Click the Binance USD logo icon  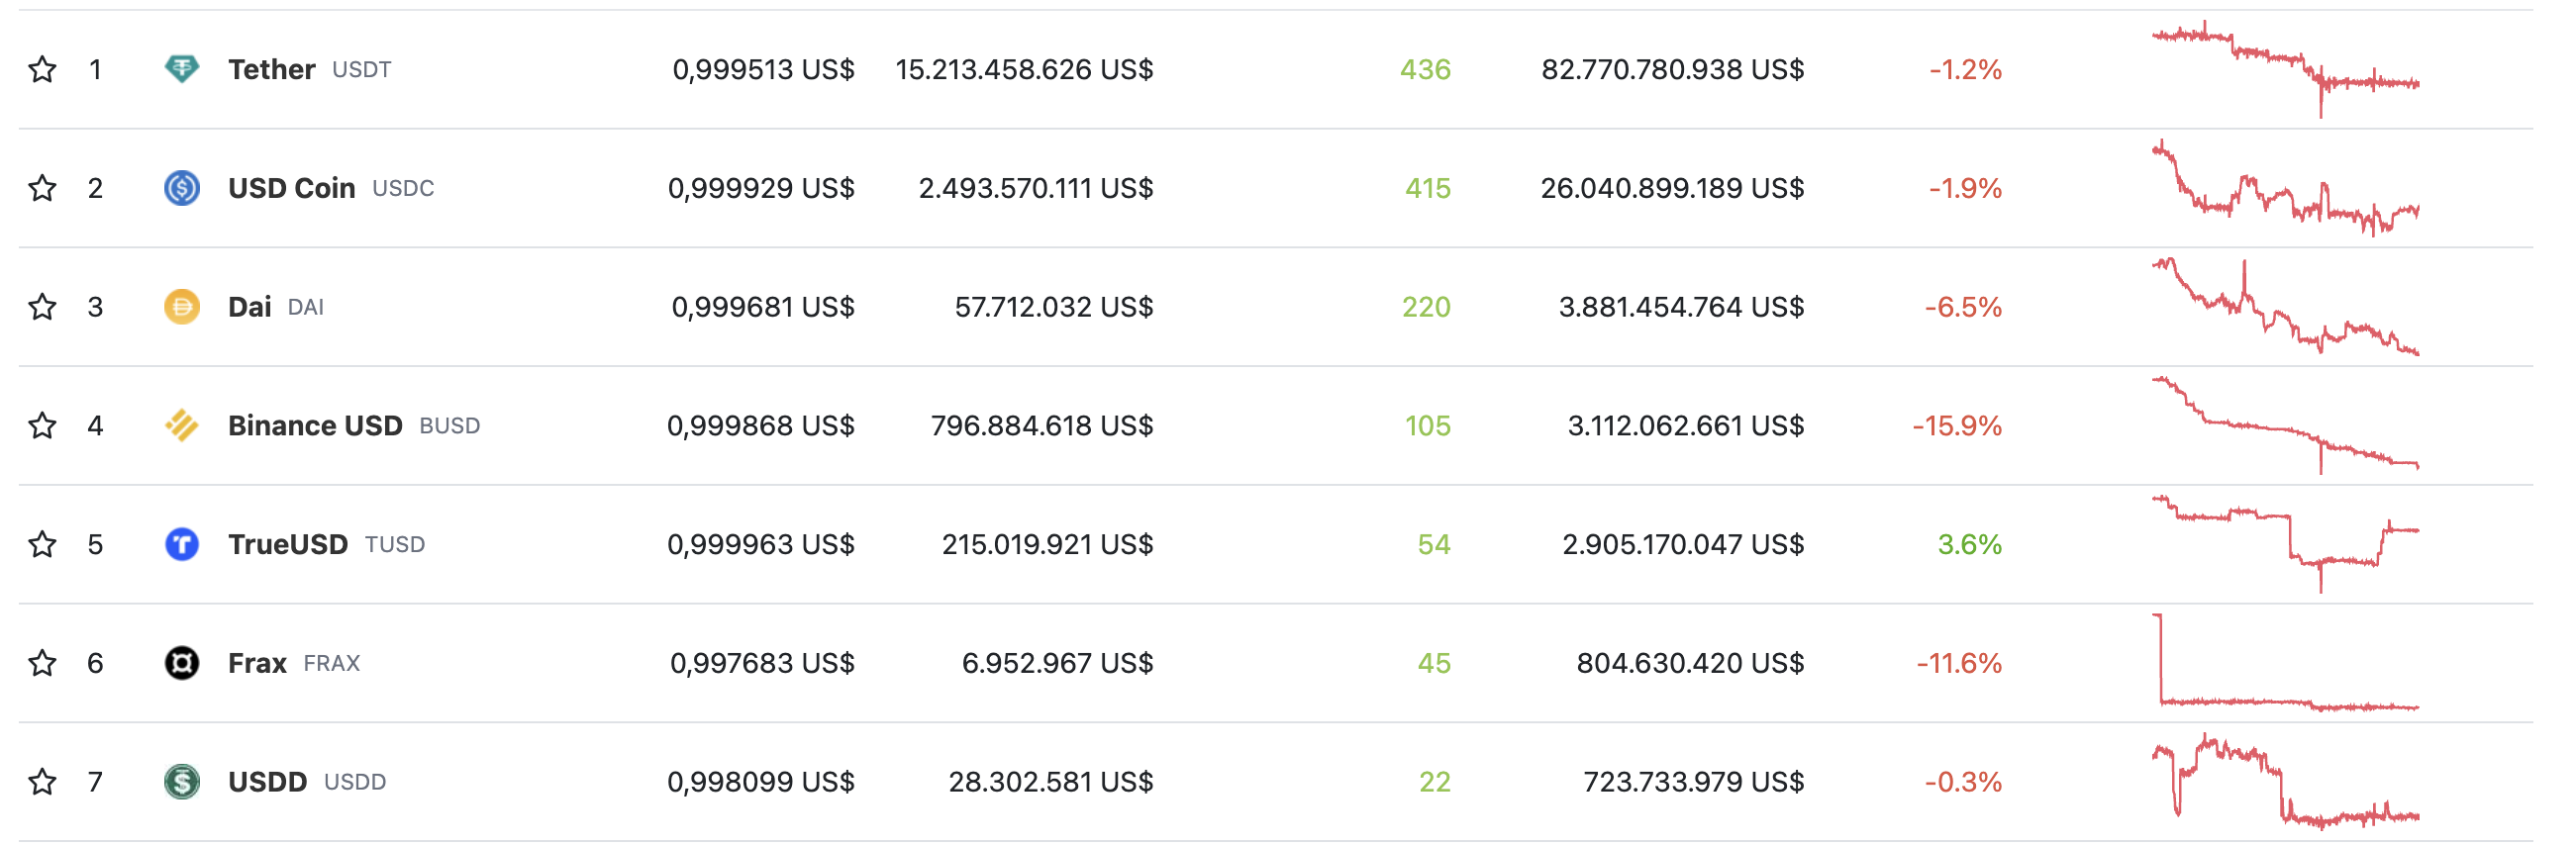tap(181, 426)
